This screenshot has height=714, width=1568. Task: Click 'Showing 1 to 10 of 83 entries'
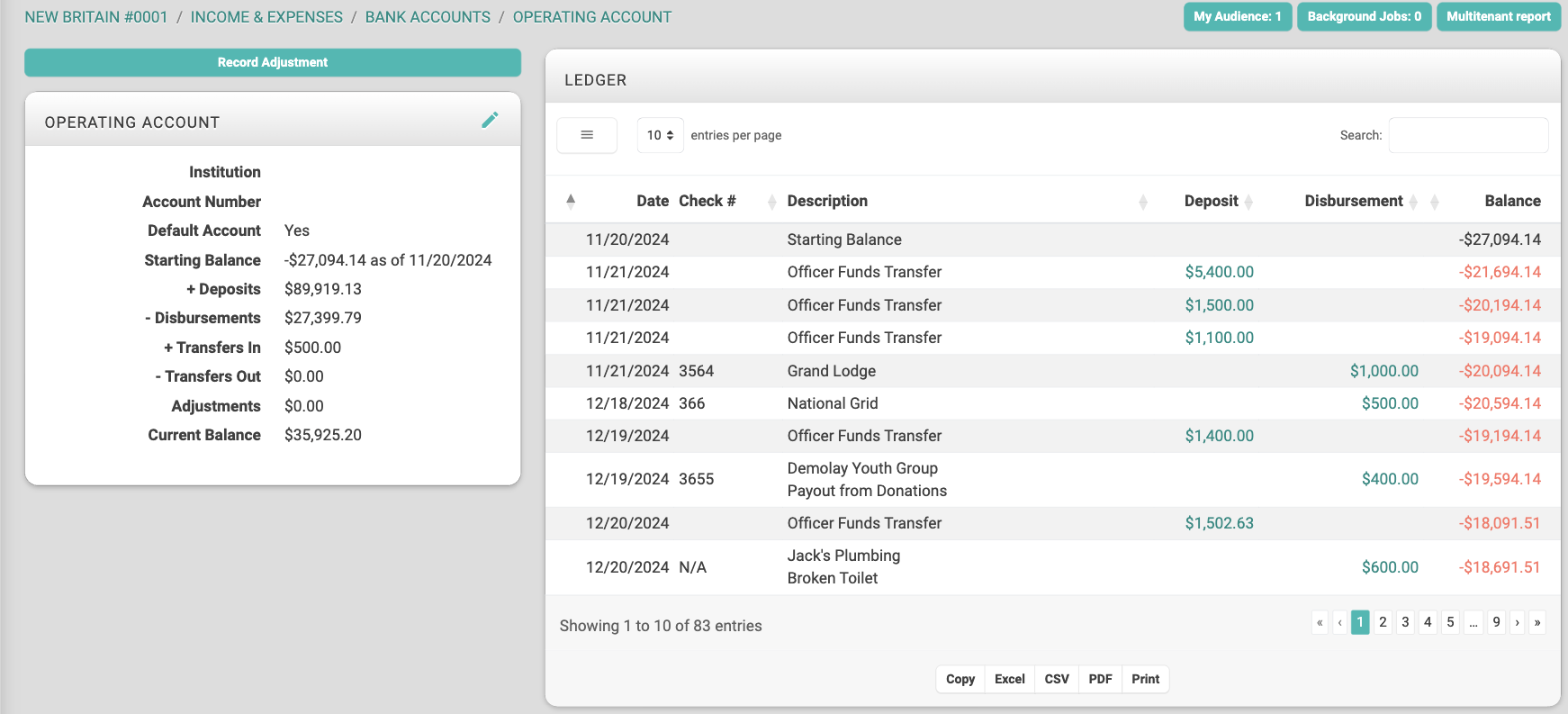coord(661,626)
